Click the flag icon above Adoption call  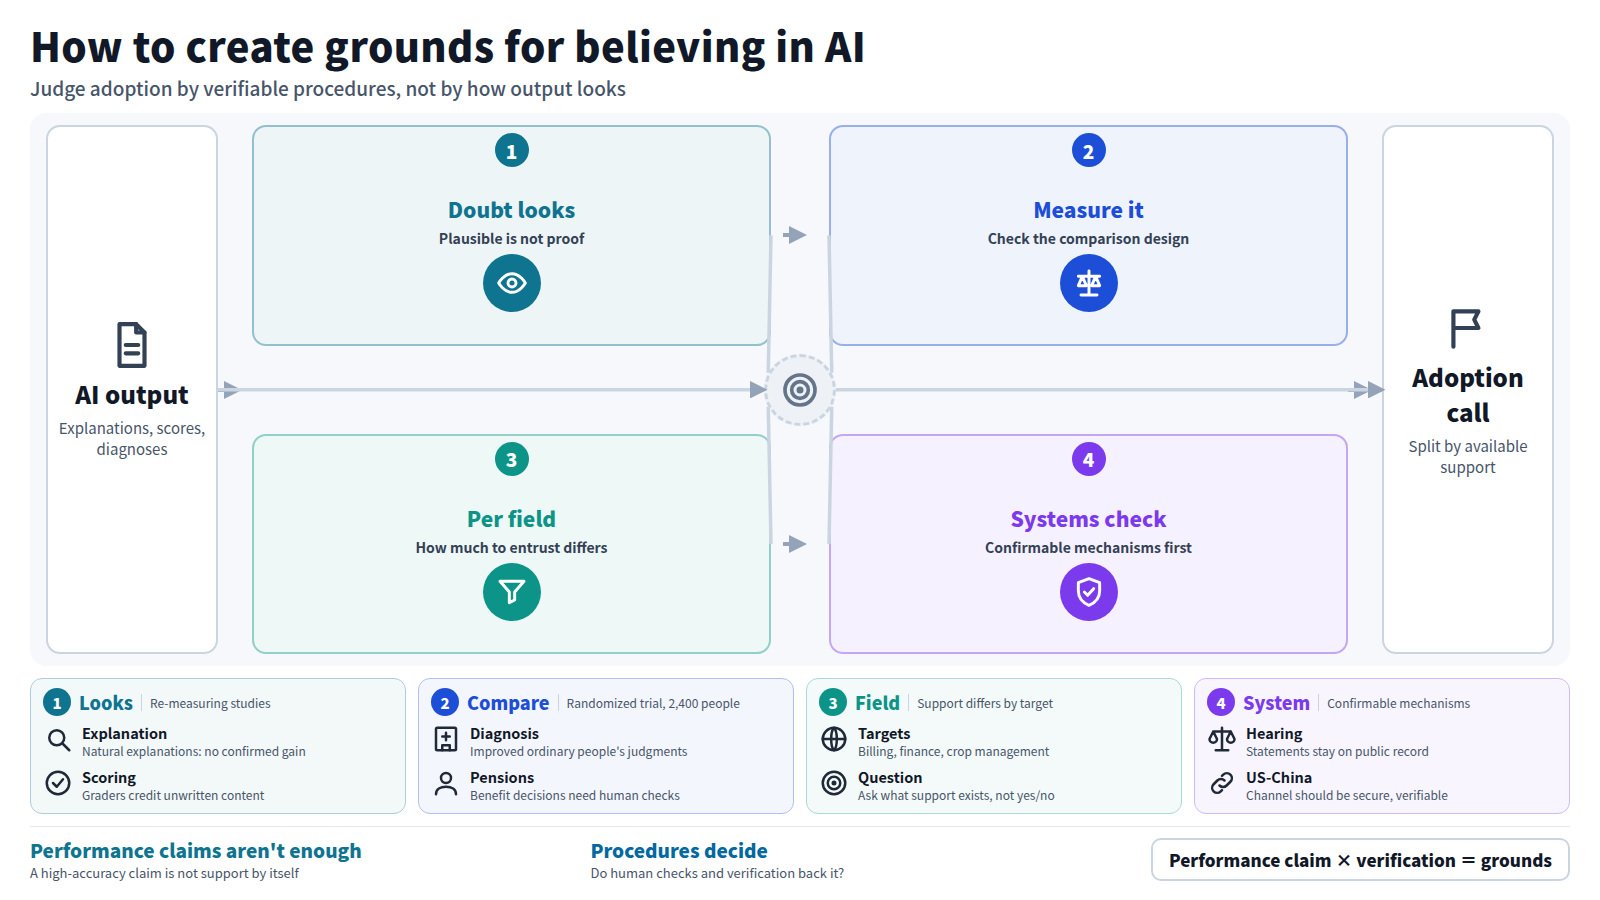point(1465,328)
